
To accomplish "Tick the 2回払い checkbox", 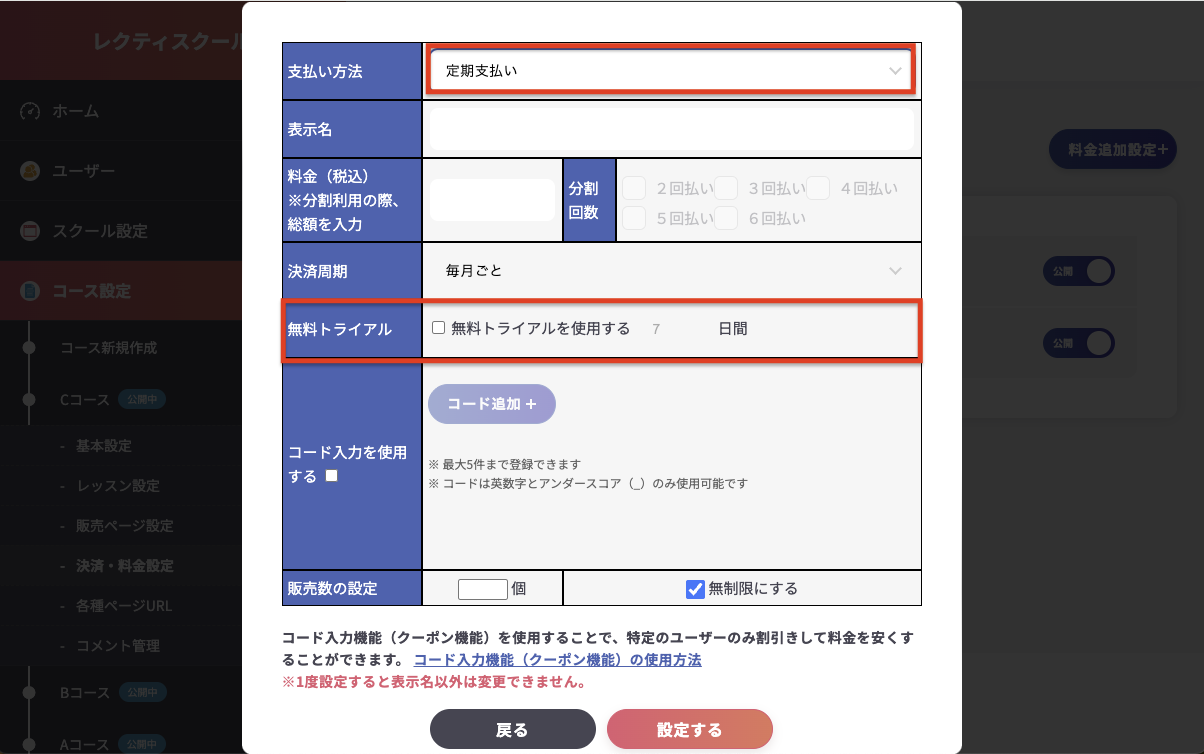I will [x=634, y=188].
